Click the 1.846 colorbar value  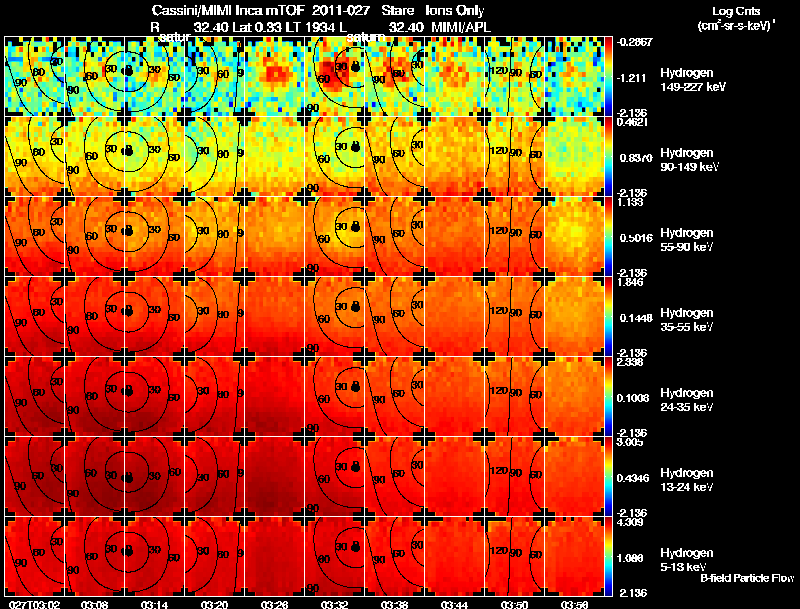point(631,282)
